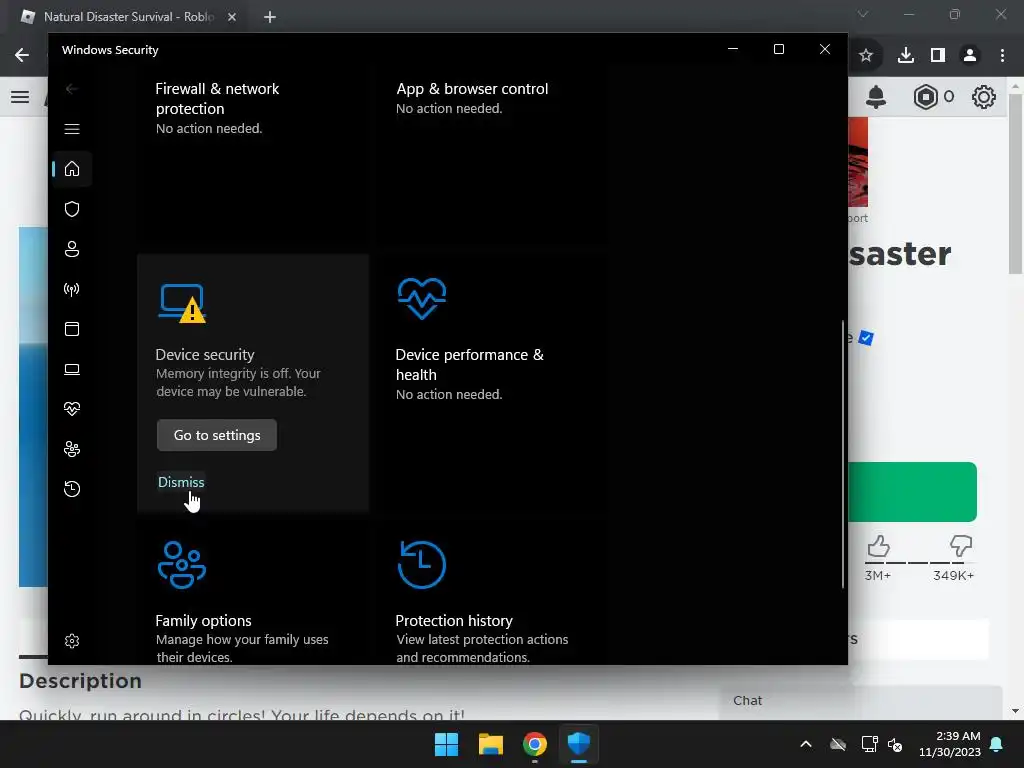Open Protection history tile heading

tap(454, 620)
